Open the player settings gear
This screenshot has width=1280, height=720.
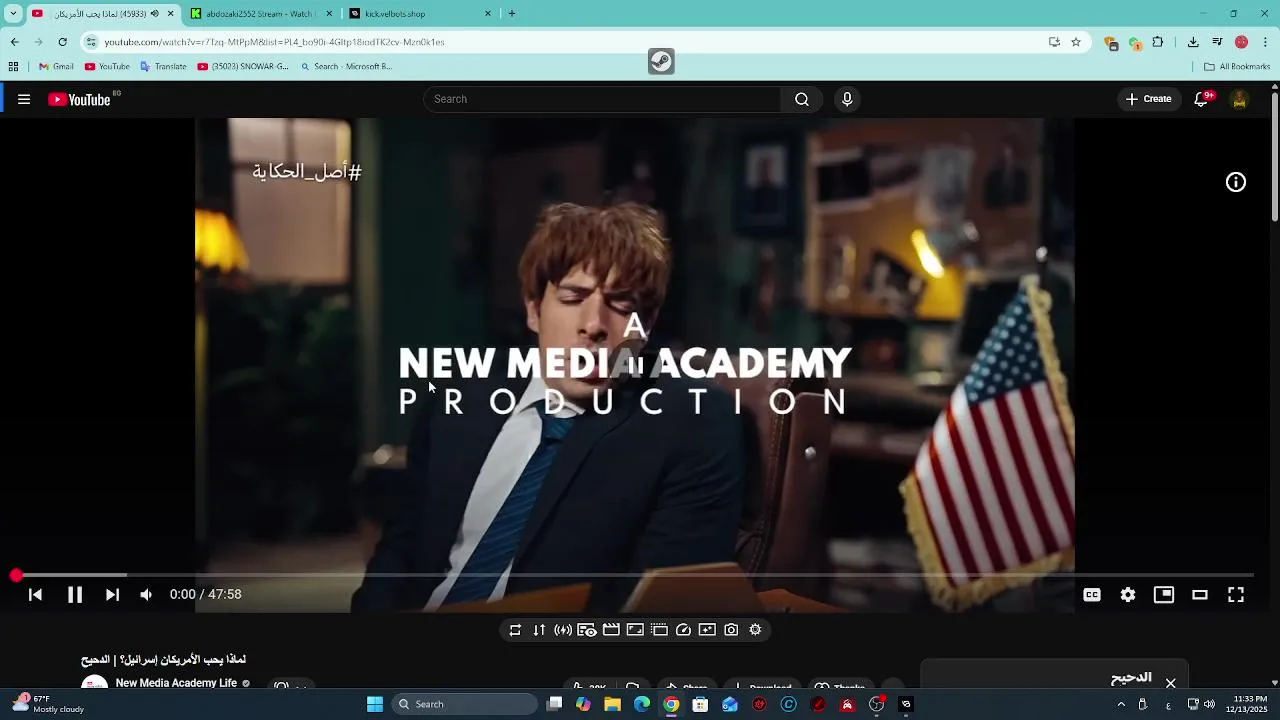point(1128,594)
